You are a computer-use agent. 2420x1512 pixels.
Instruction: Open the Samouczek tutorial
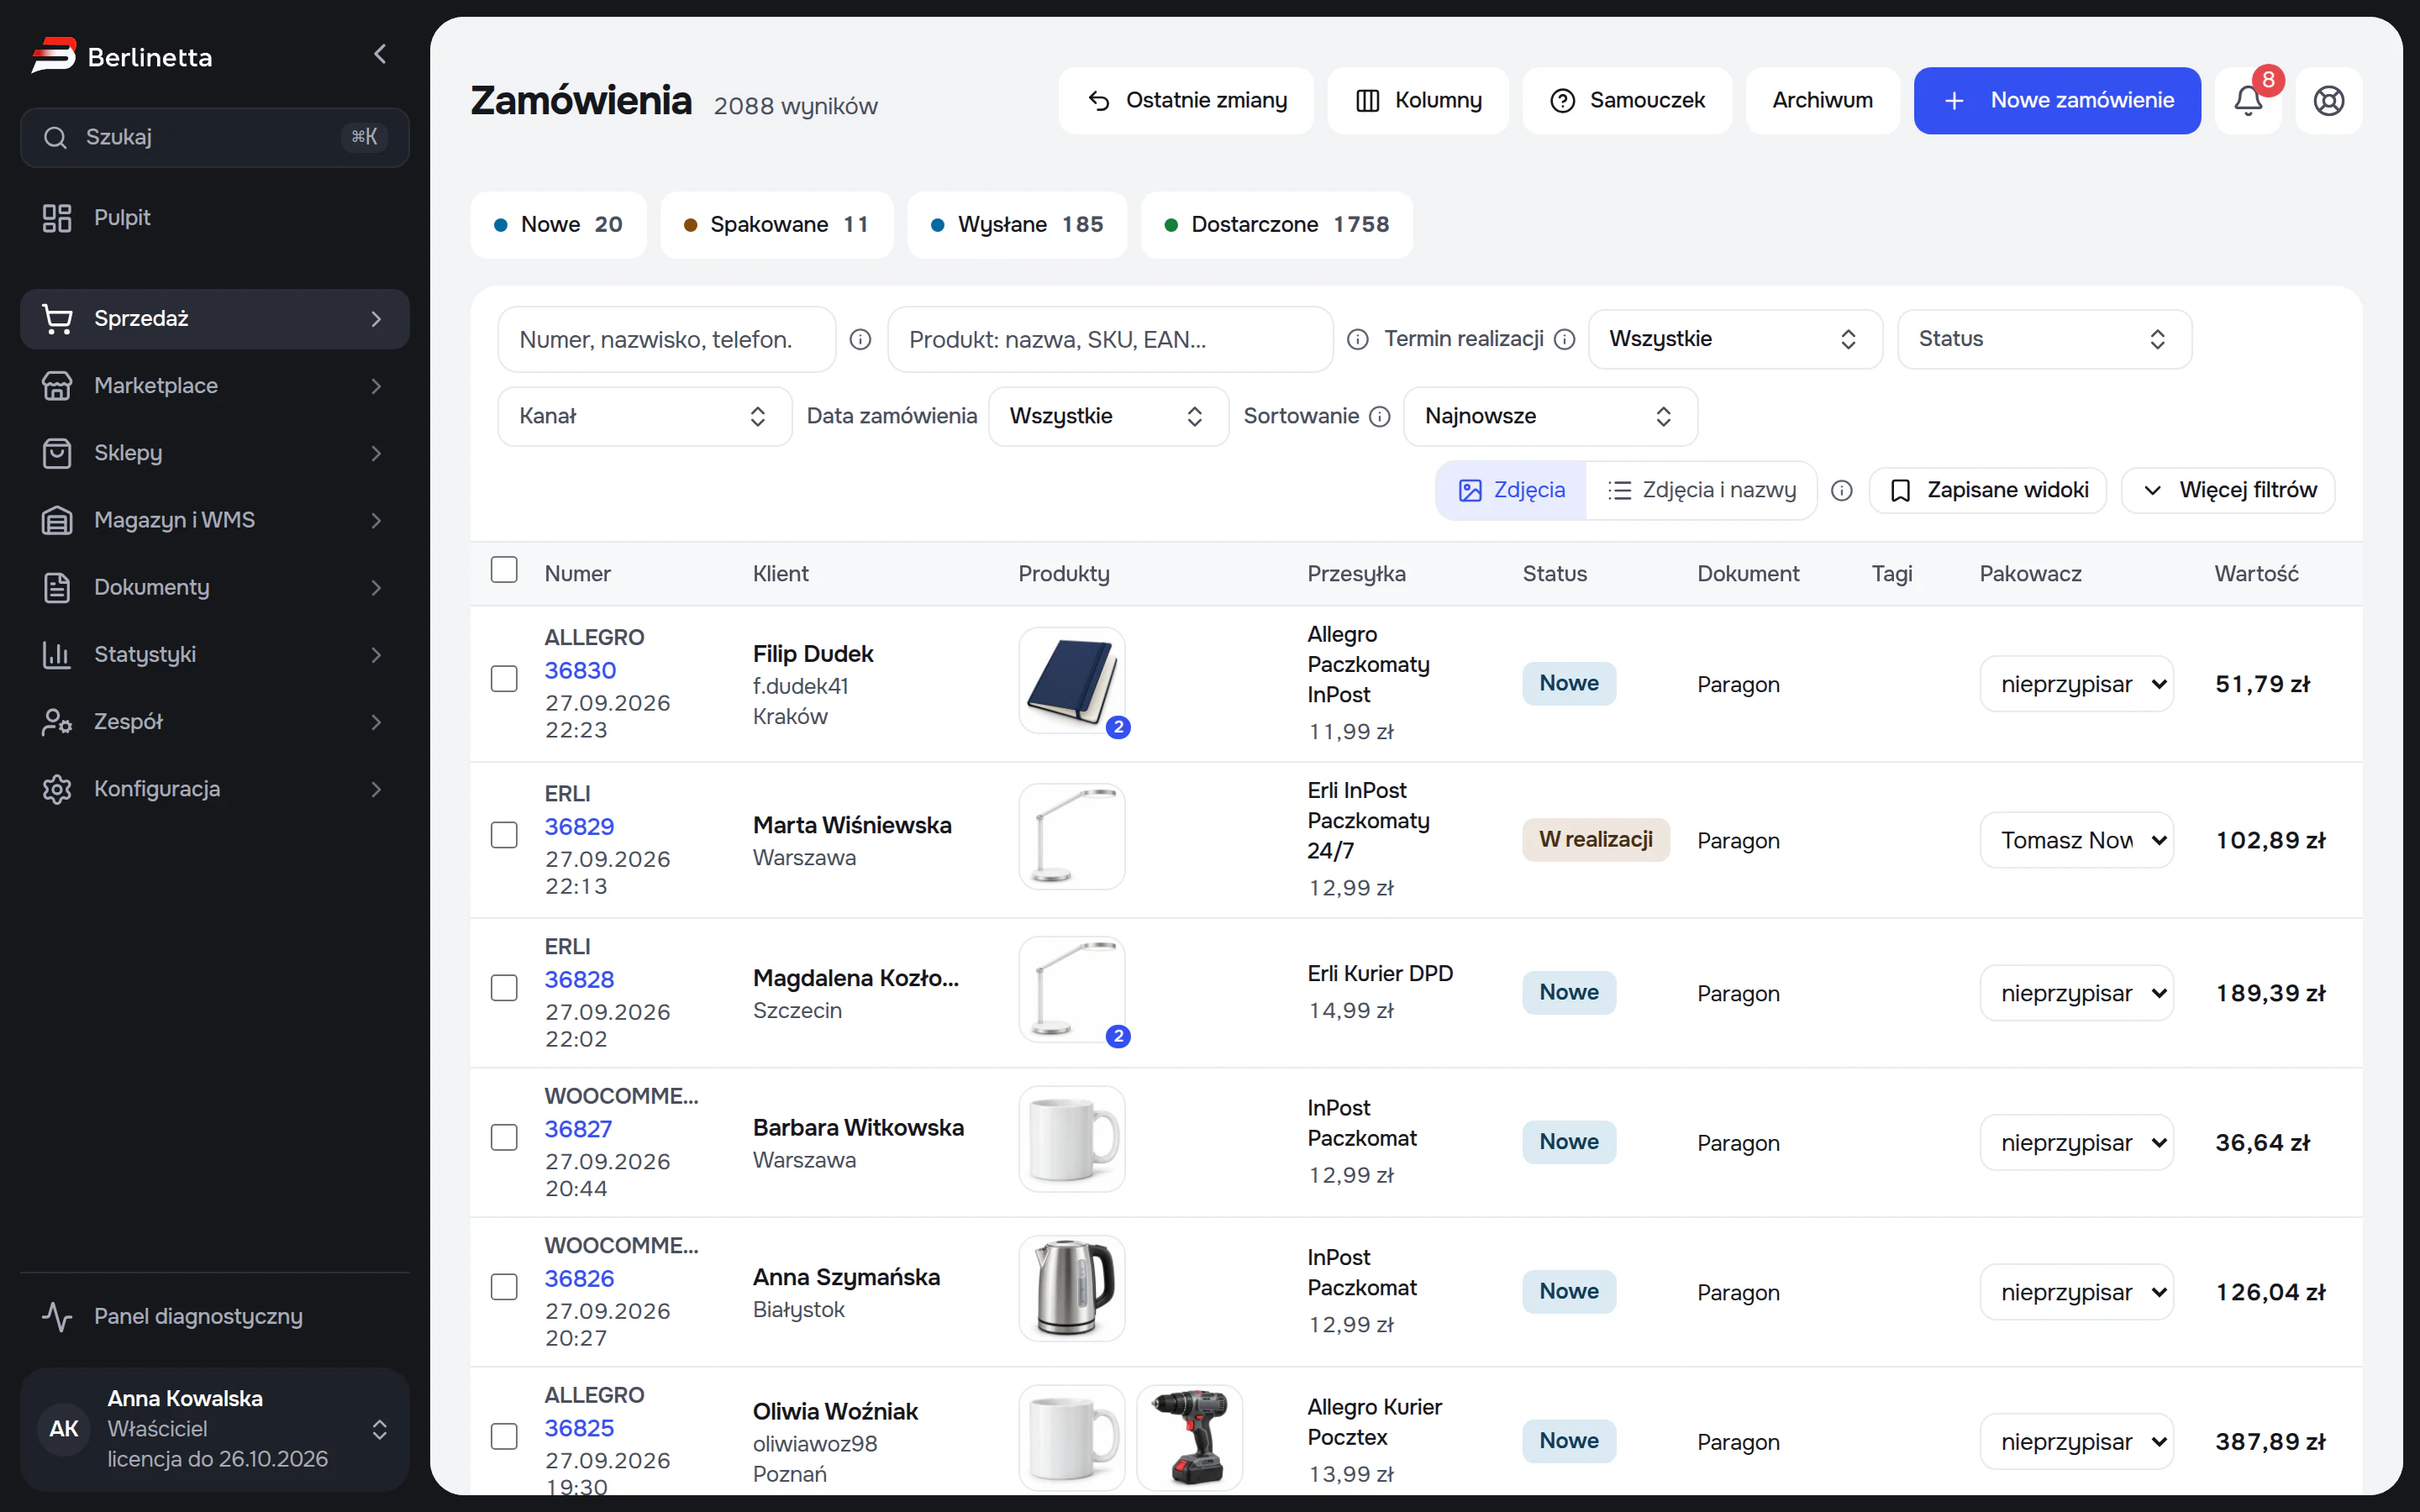(x=1627, y=100)
